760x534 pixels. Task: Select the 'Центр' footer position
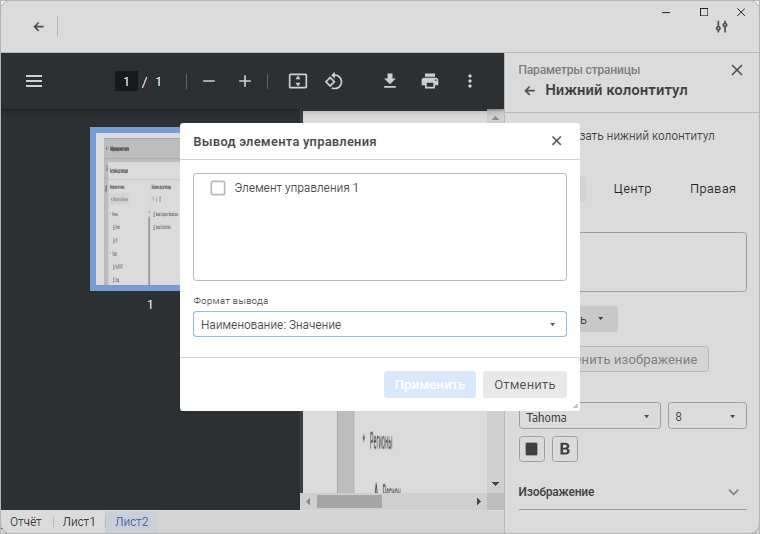[632, 189]
